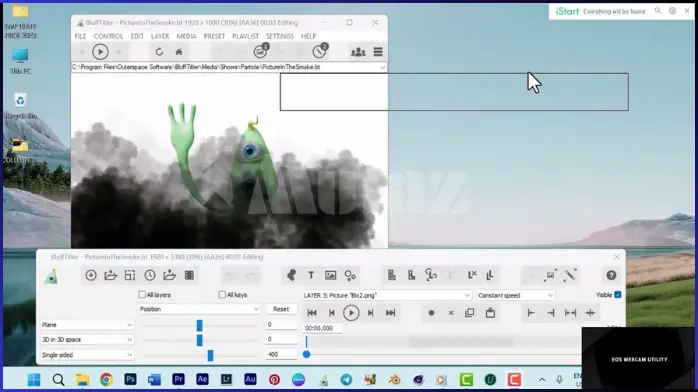The image size is (698, 392).
Task: Click the picture badge icon in main toolbar
Action: tap(261, 51)
